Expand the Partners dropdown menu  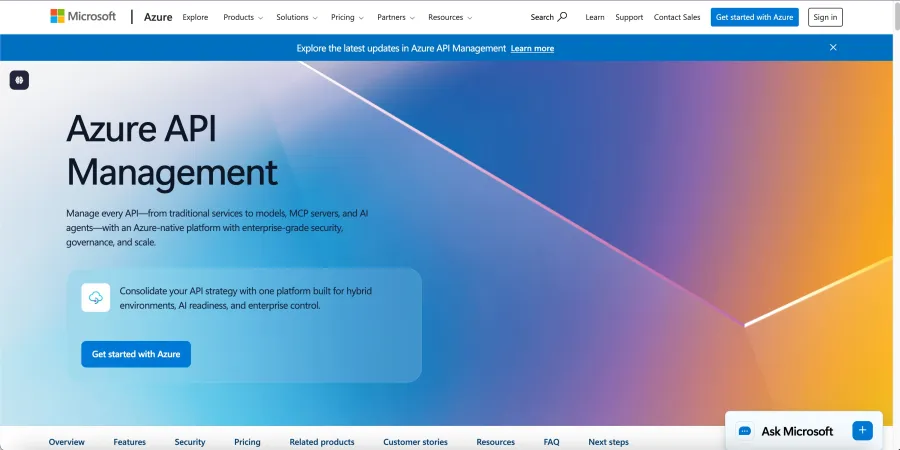[396, 17]
